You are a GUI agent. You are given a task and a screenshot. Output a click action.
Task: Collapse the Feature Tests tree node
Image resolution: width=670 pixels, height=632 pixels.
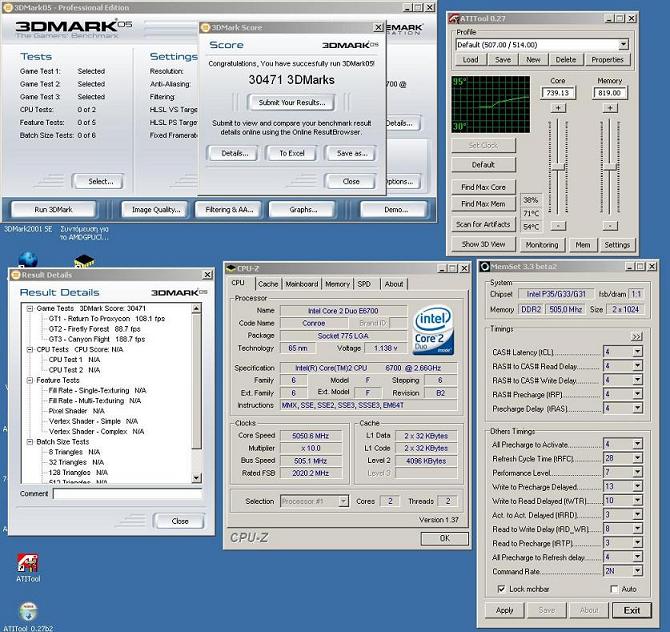click(30, 380)
